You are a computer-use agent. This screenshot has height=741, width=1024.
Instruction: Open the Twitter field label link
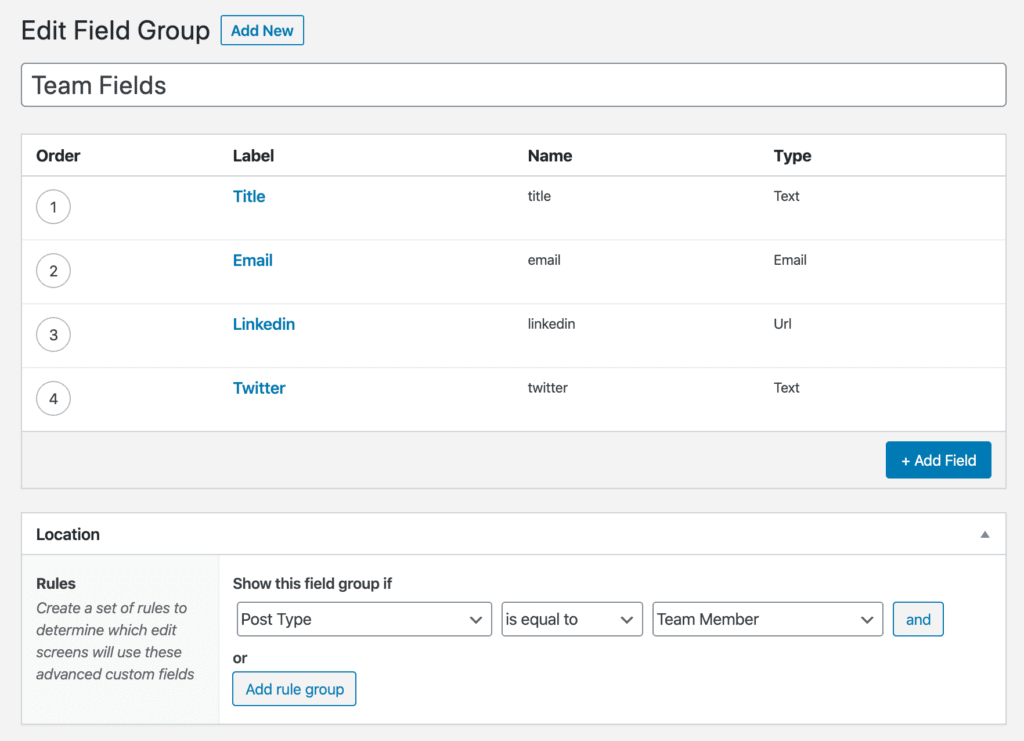click(259, 388)
